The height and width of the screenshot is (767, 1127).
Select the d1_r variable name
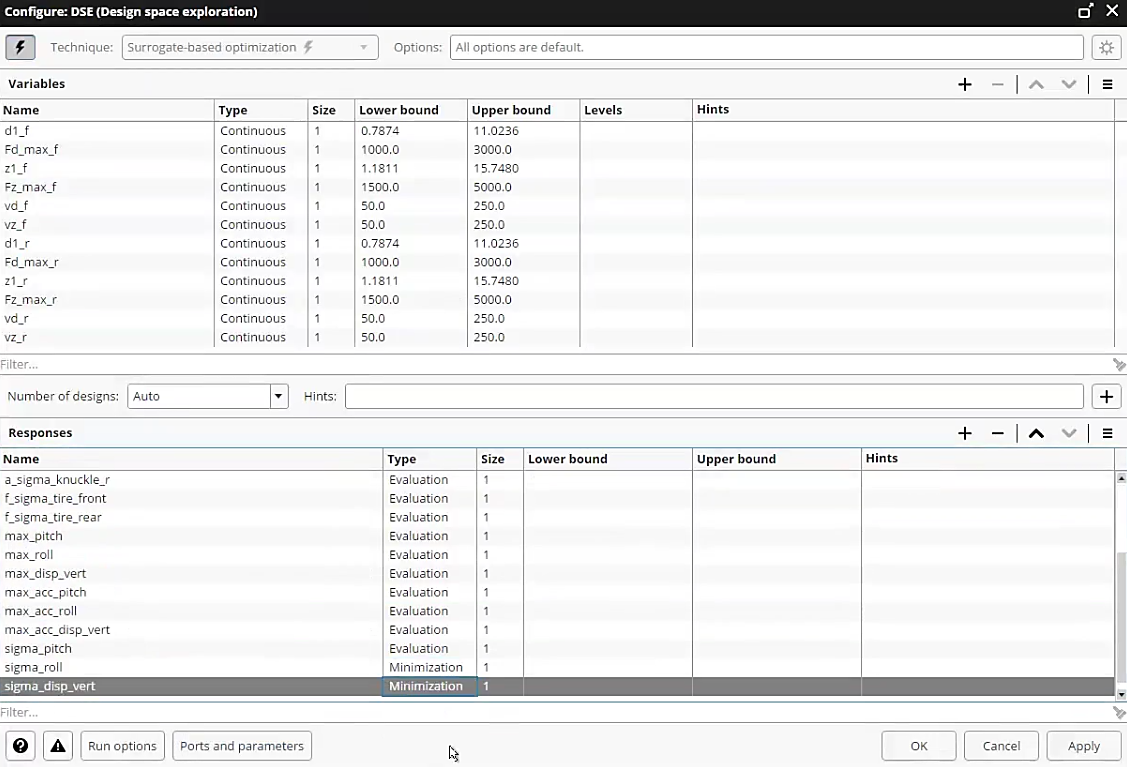17,243
